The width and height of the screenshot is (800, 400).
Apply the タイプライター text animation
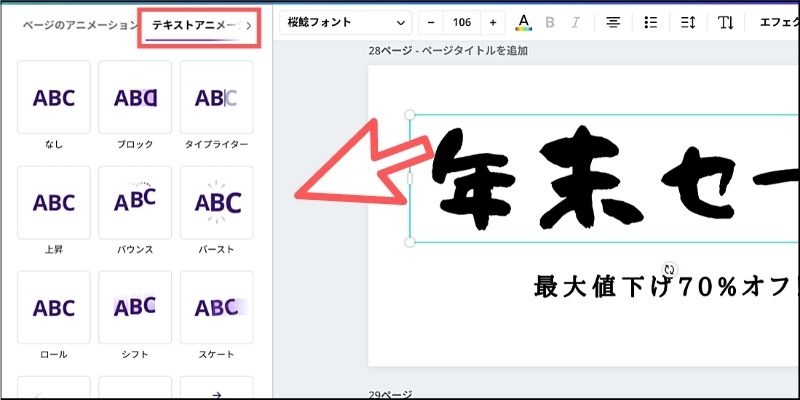(216, 97)
